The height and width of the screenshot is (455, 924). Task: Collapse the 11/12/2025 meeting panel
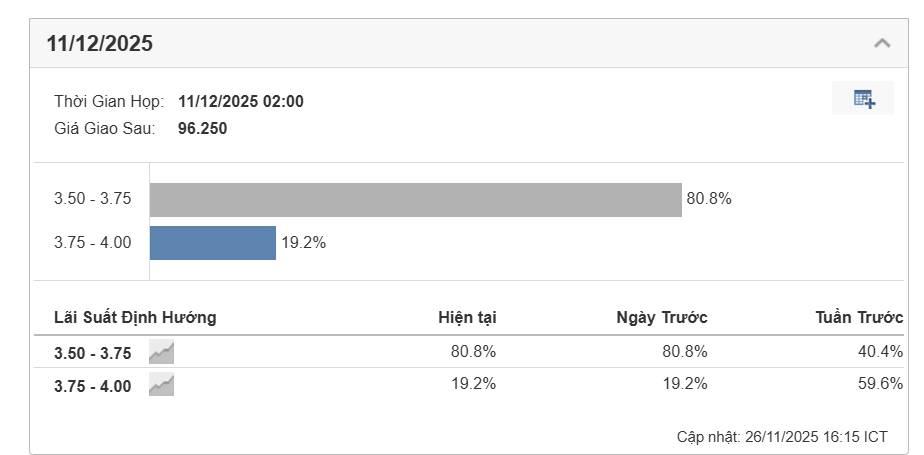[882, 43]
